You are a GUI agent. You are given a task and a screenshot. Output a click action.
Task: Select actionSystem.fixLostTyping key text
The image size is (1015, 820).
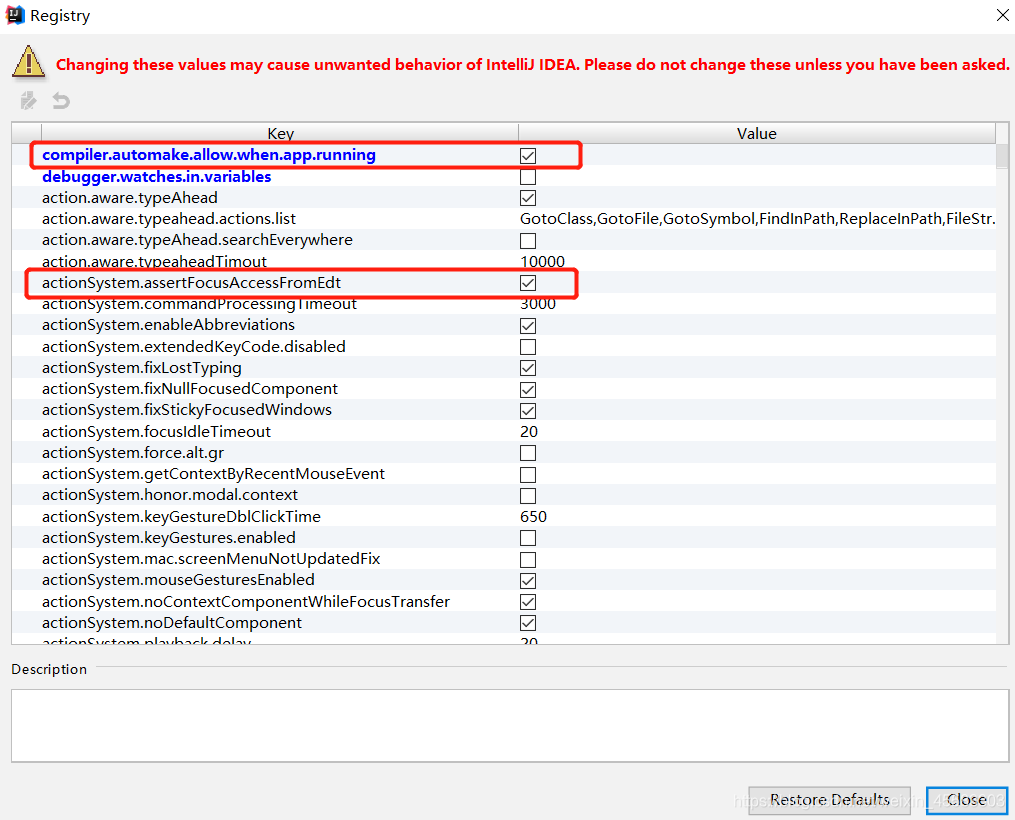coord(142,368)
